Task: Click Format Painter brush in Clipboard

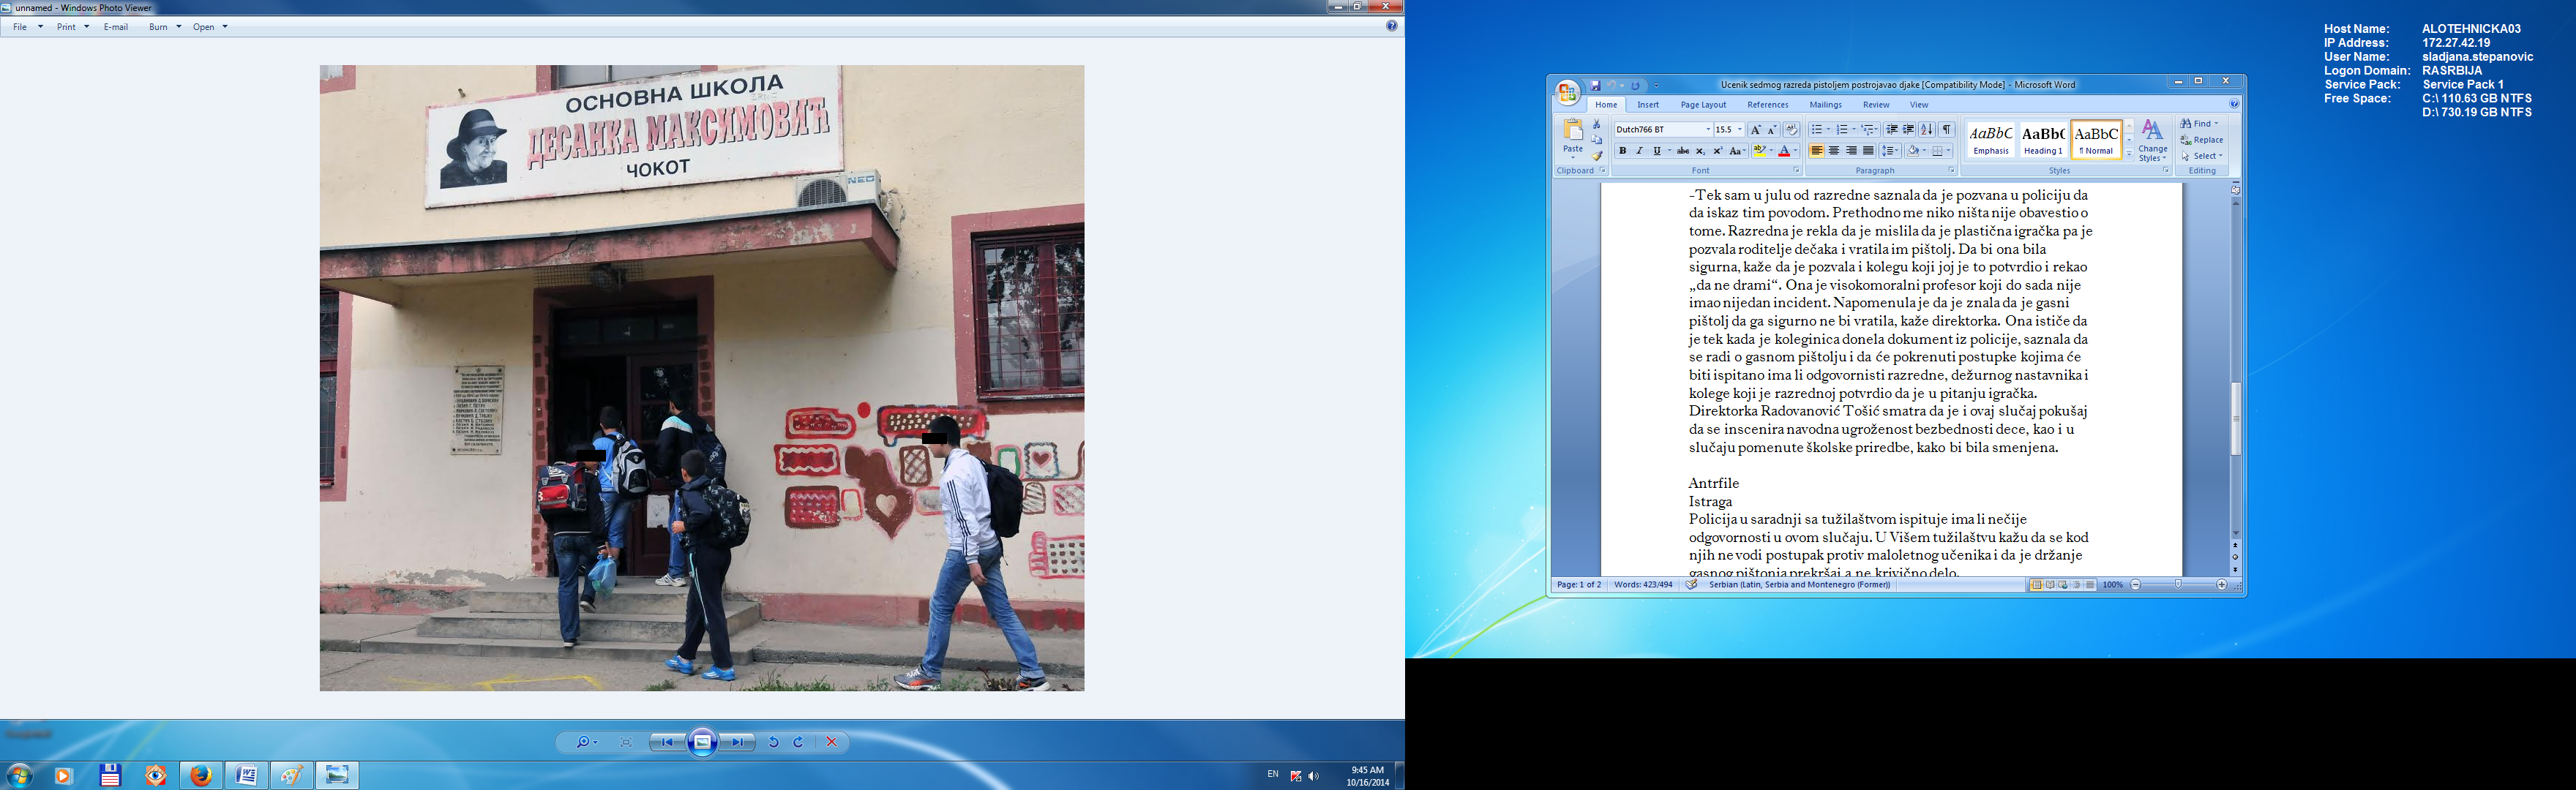Action: pyautogui.click(x=1597, y=155)
